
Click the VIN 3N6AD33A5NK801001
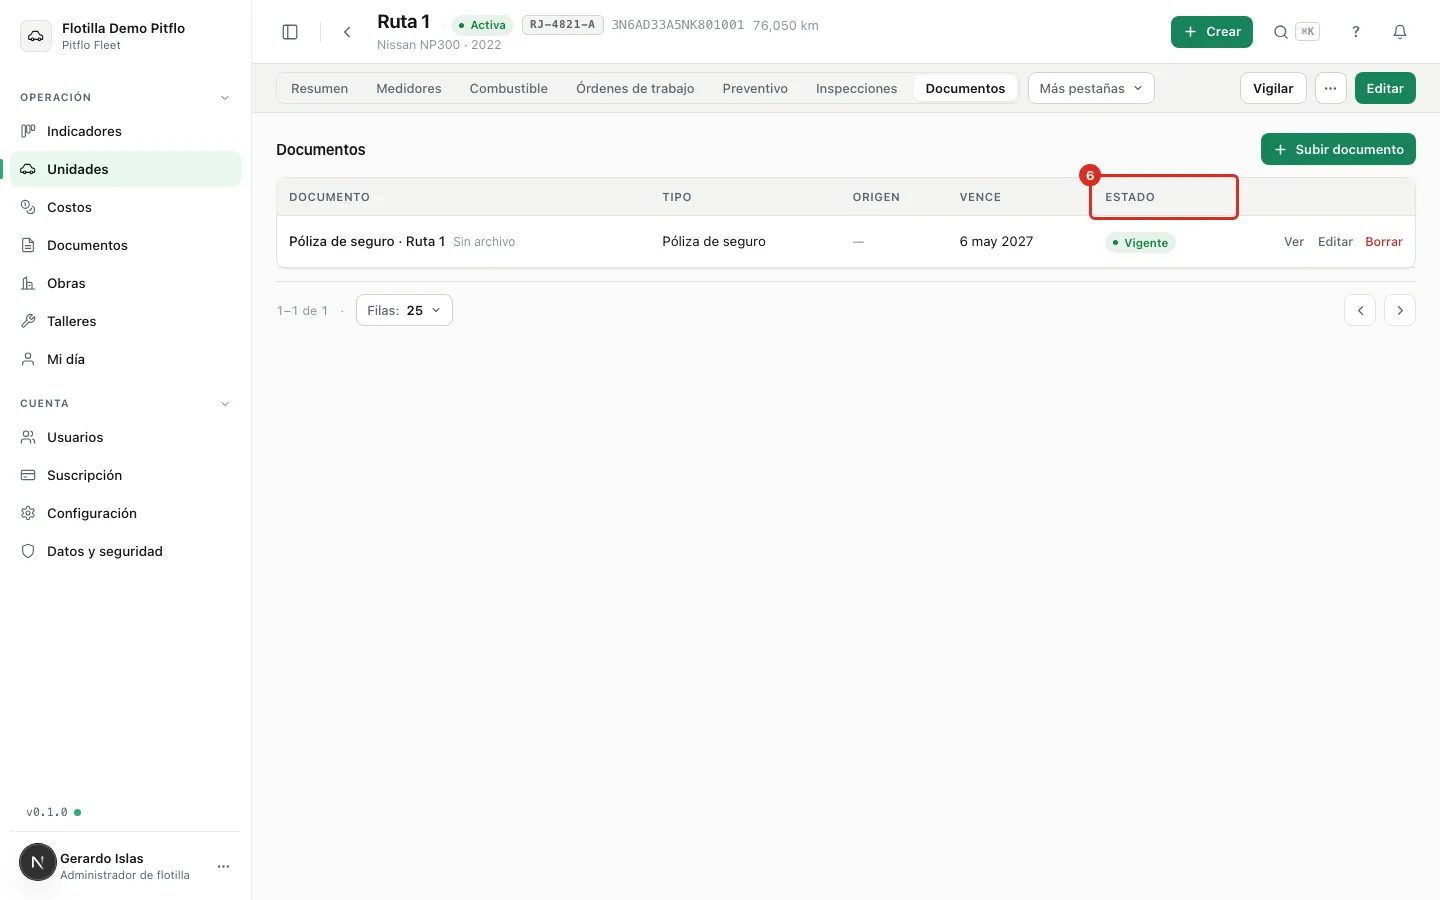678,25
